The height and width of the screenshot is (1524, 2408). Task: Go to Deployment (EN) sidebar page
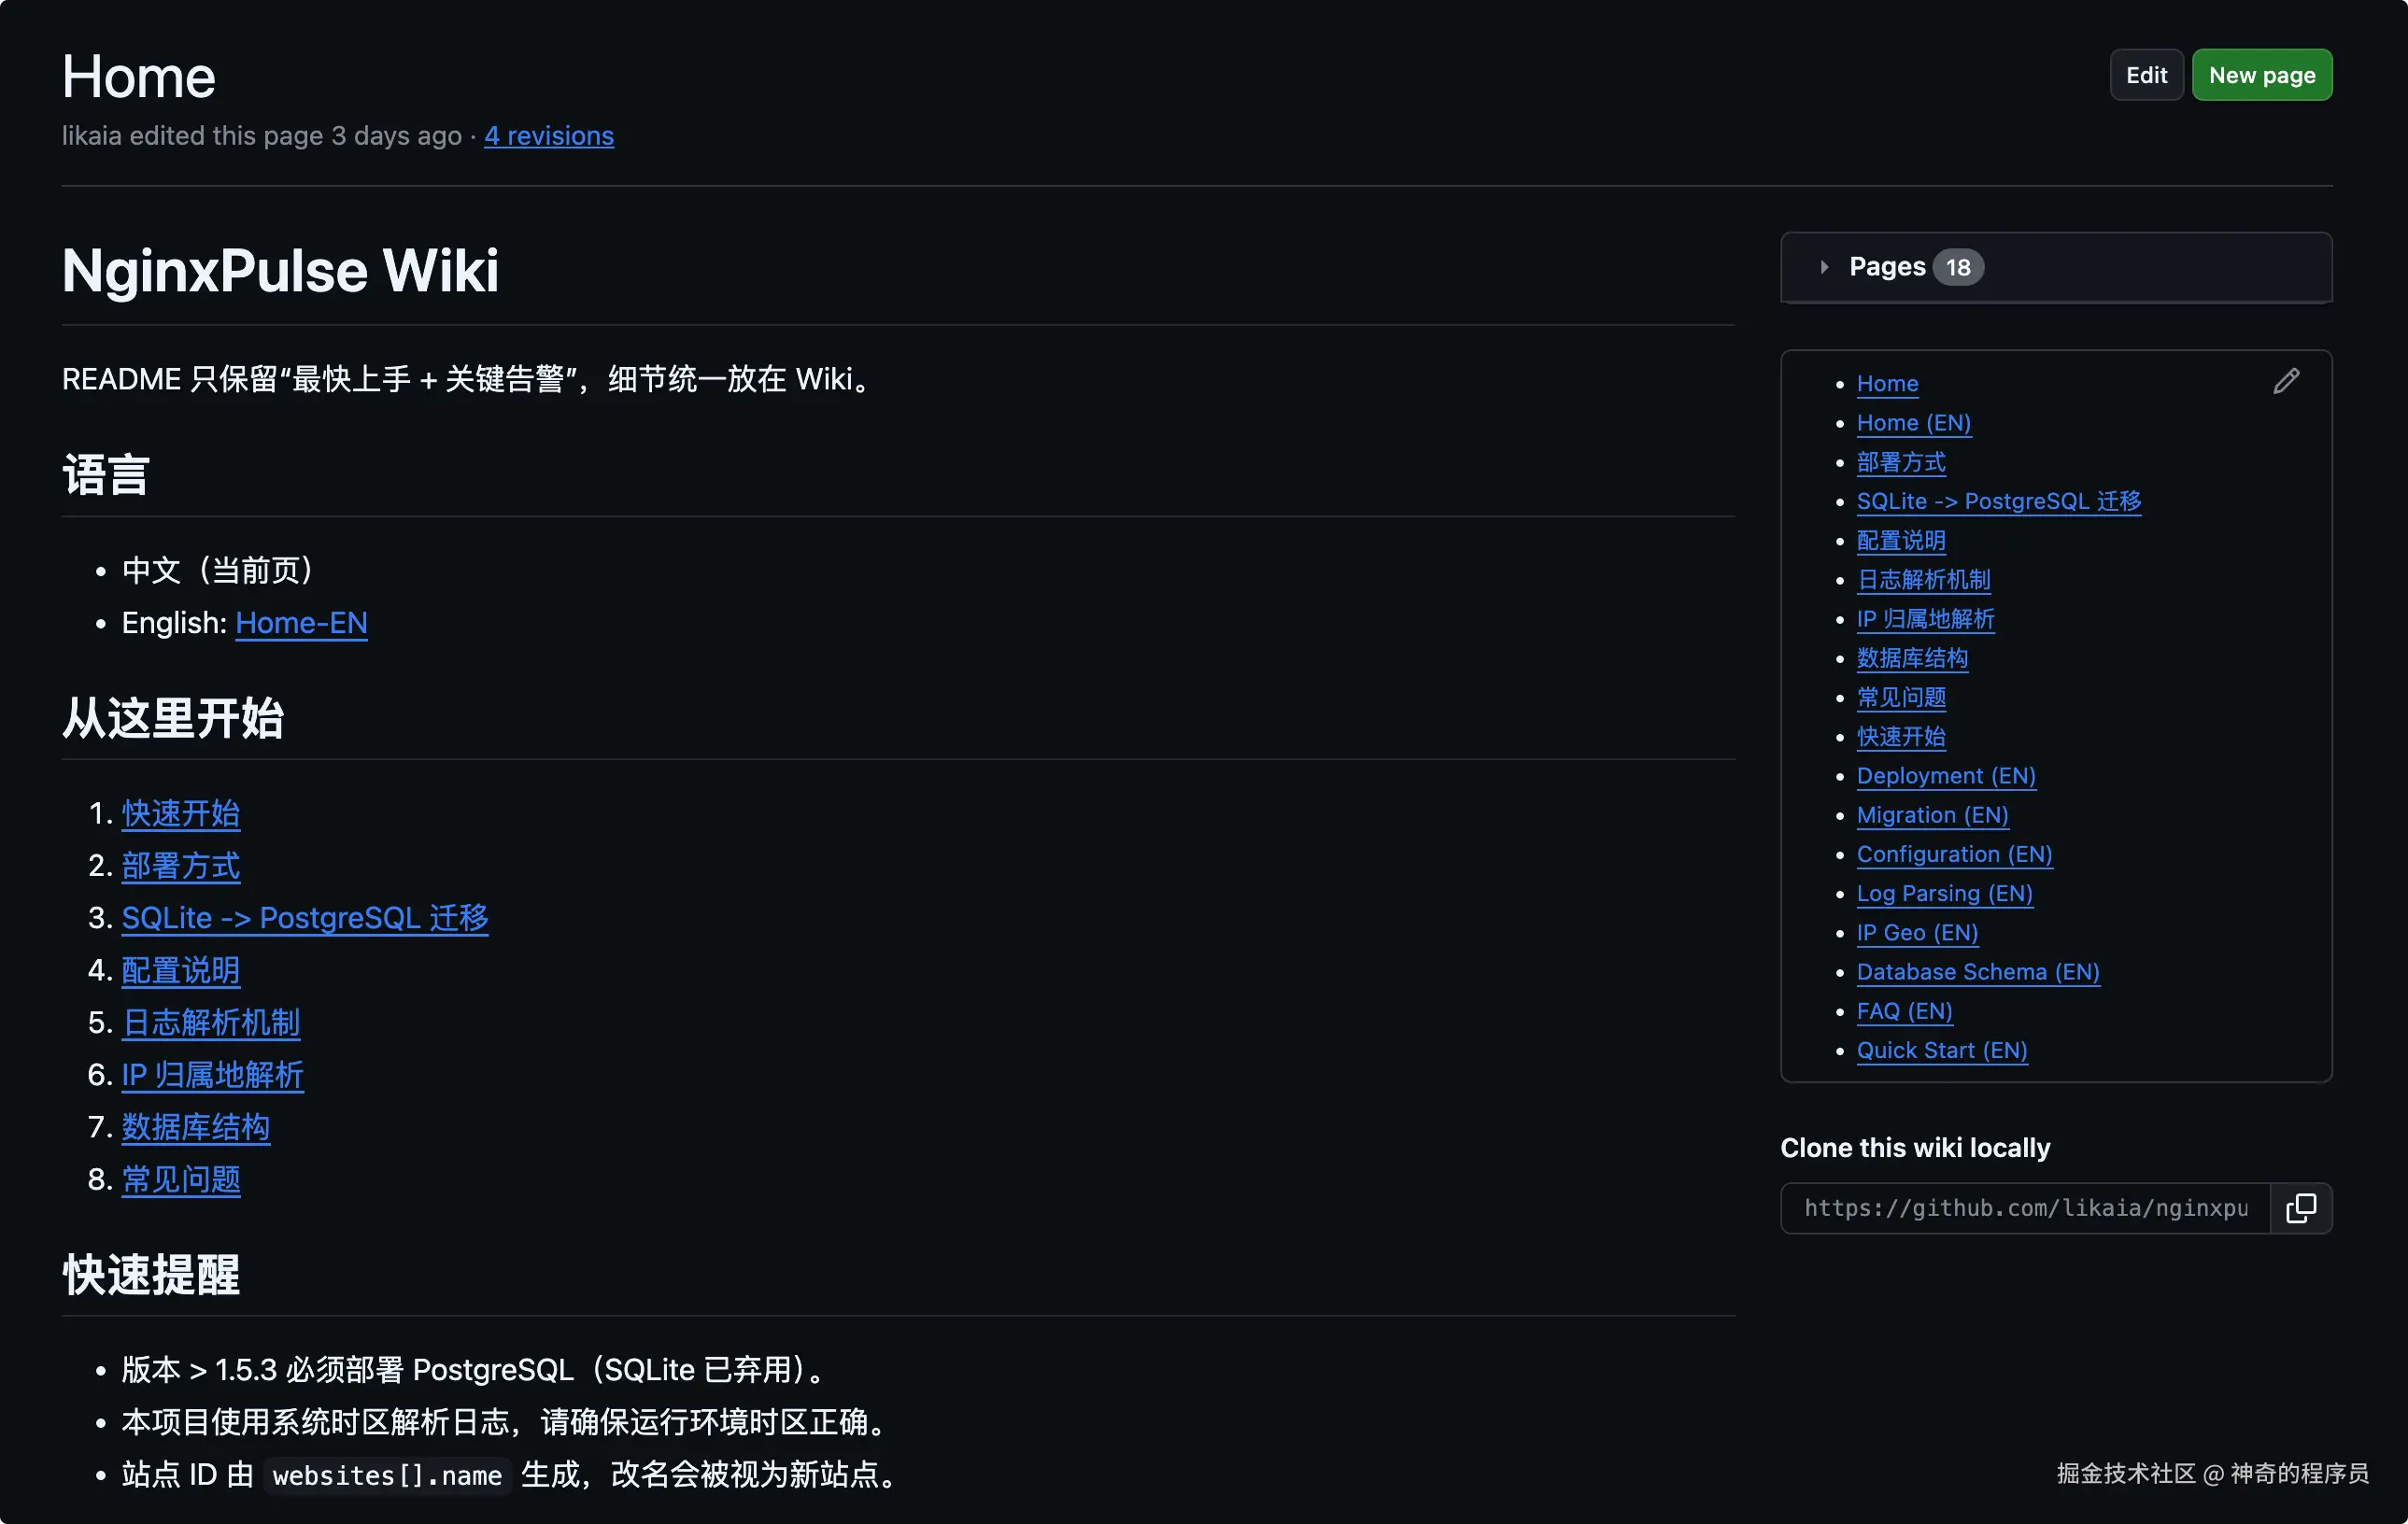[x=1945, y=776]
